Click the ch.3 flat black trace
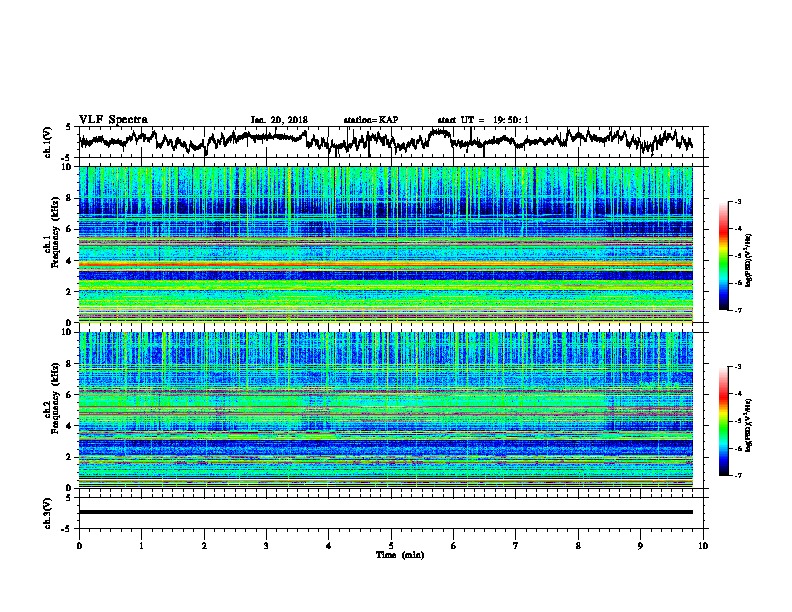Screen dimensions: 792x612 pos(385,512)
